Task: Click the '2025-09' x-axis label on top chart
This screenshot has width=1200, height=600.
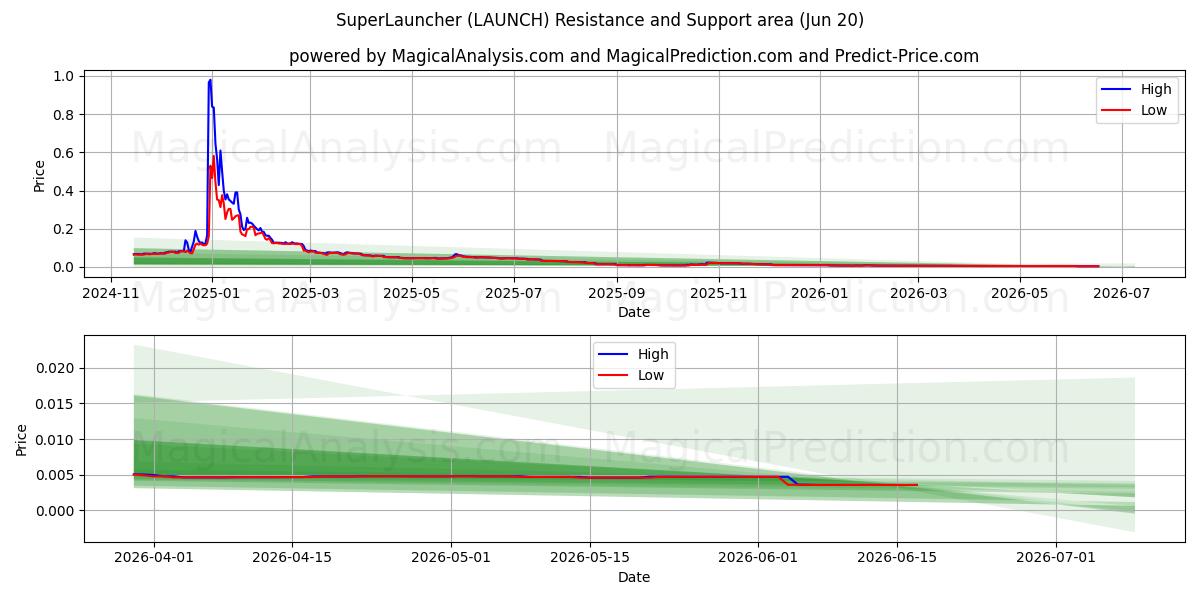Action: 616,294
